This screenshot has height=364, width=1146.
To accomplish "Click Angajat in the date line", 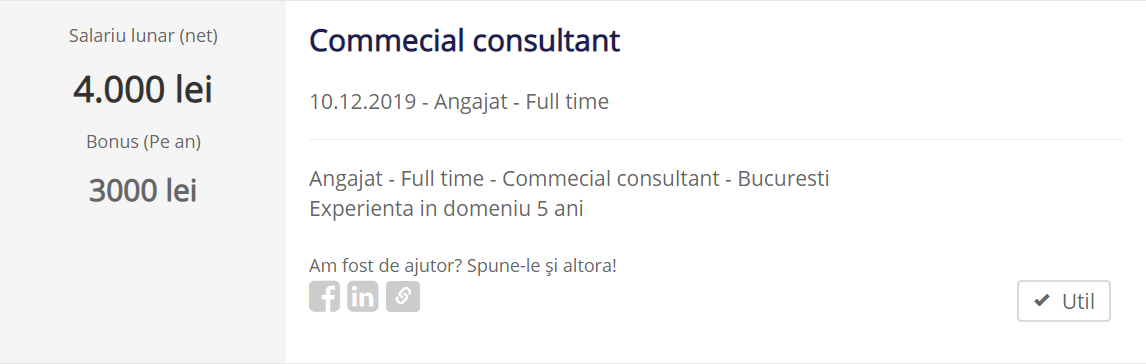I will point(471,102).
